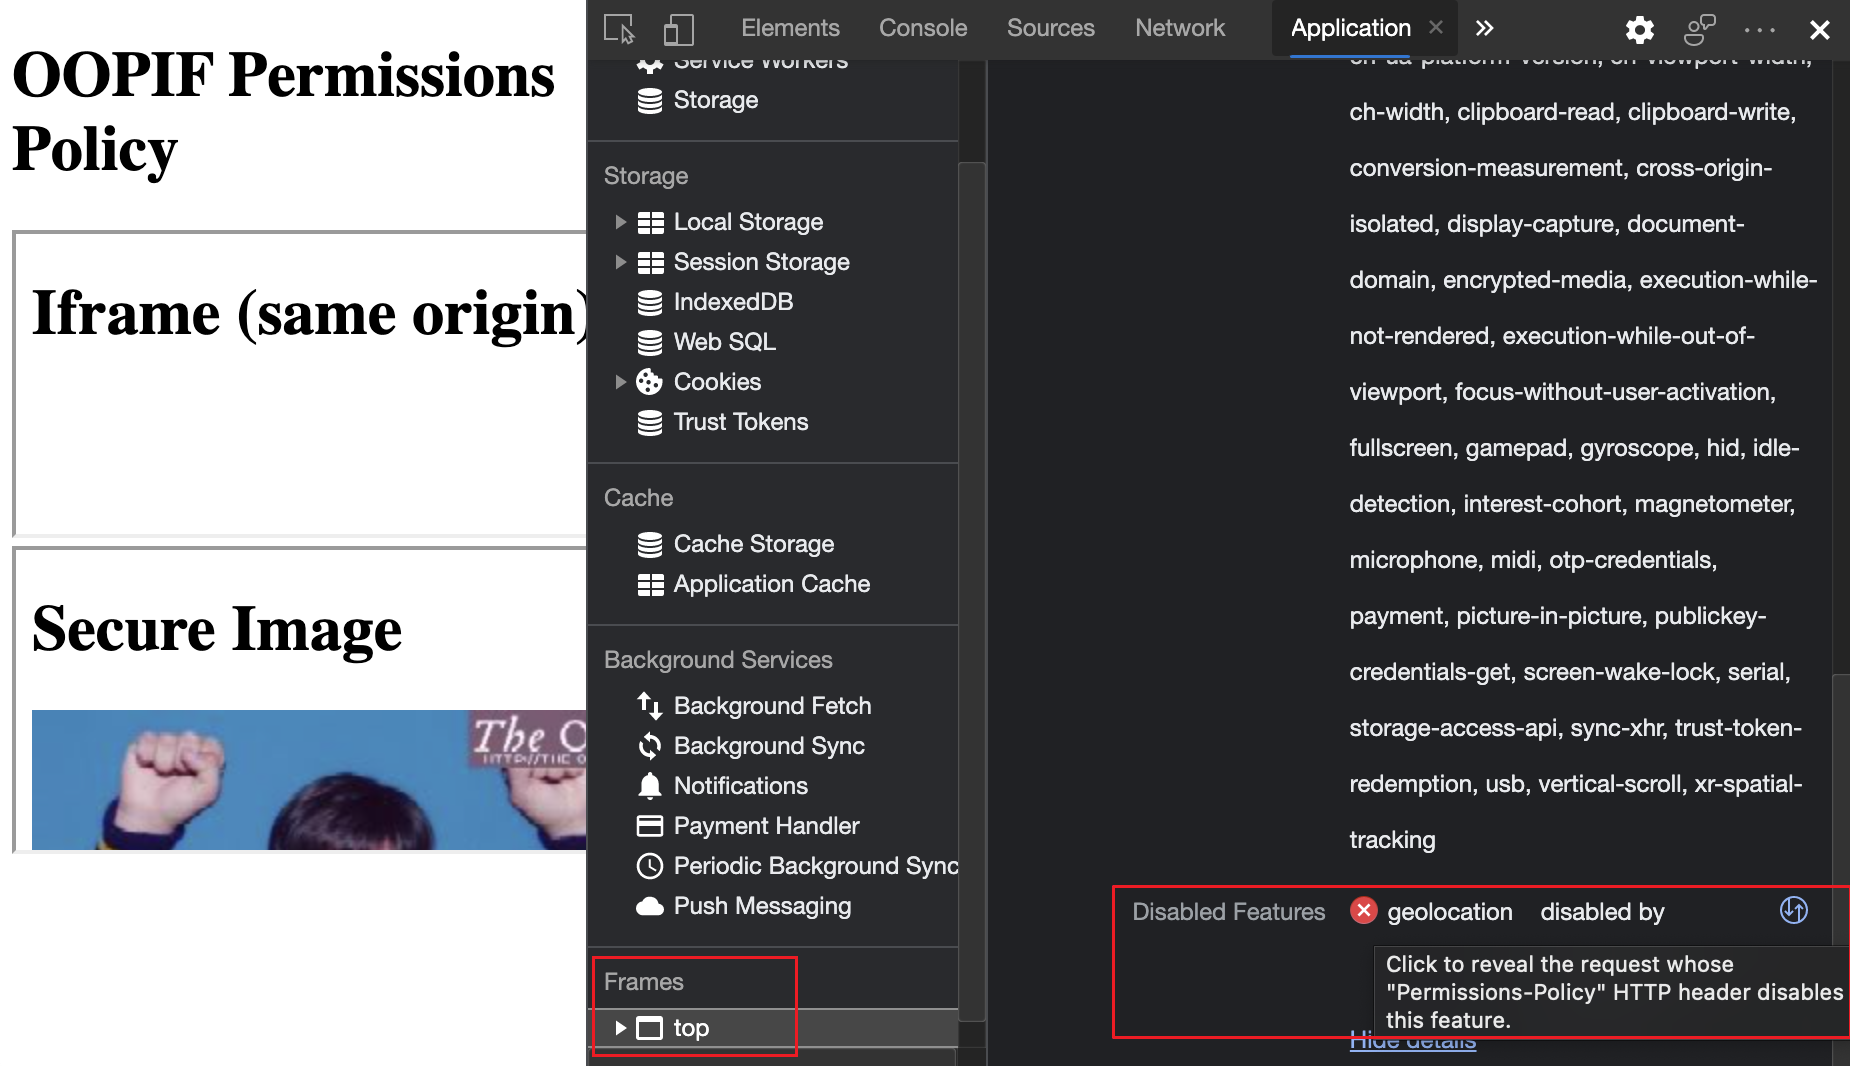The image size is (1850, 1066).
Task: Expand the Local Storage tree item
Action: point(622,221)
